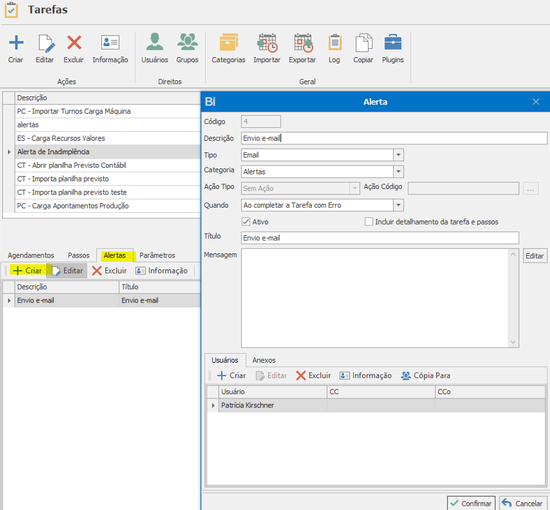Screen dimensions: 550x510
Task: Click the Cancelar button
Action: point(523,503)
